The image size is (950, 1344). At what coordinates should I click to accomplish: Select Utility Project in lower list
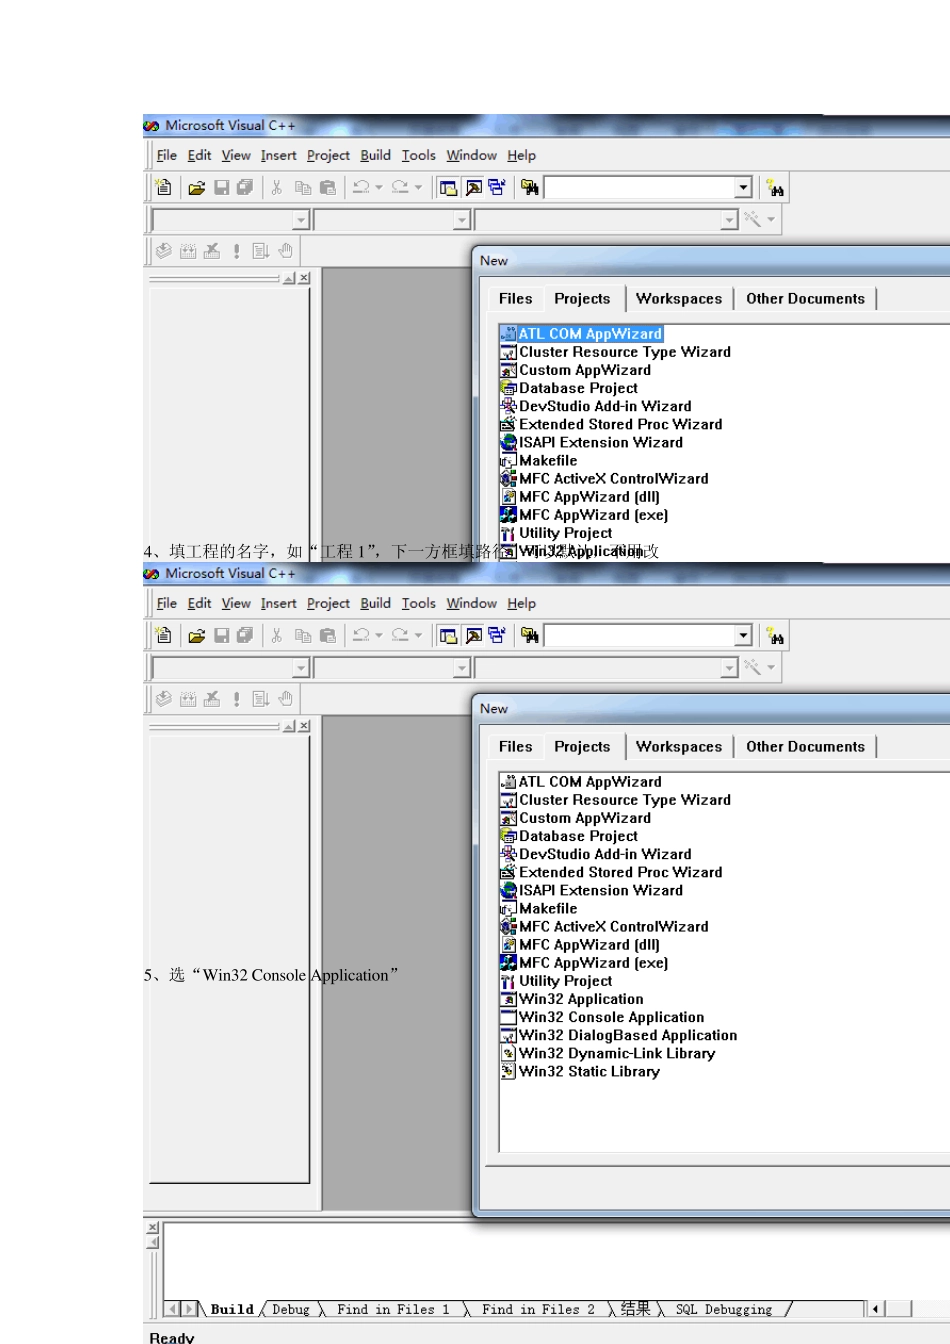click(556, 981)
